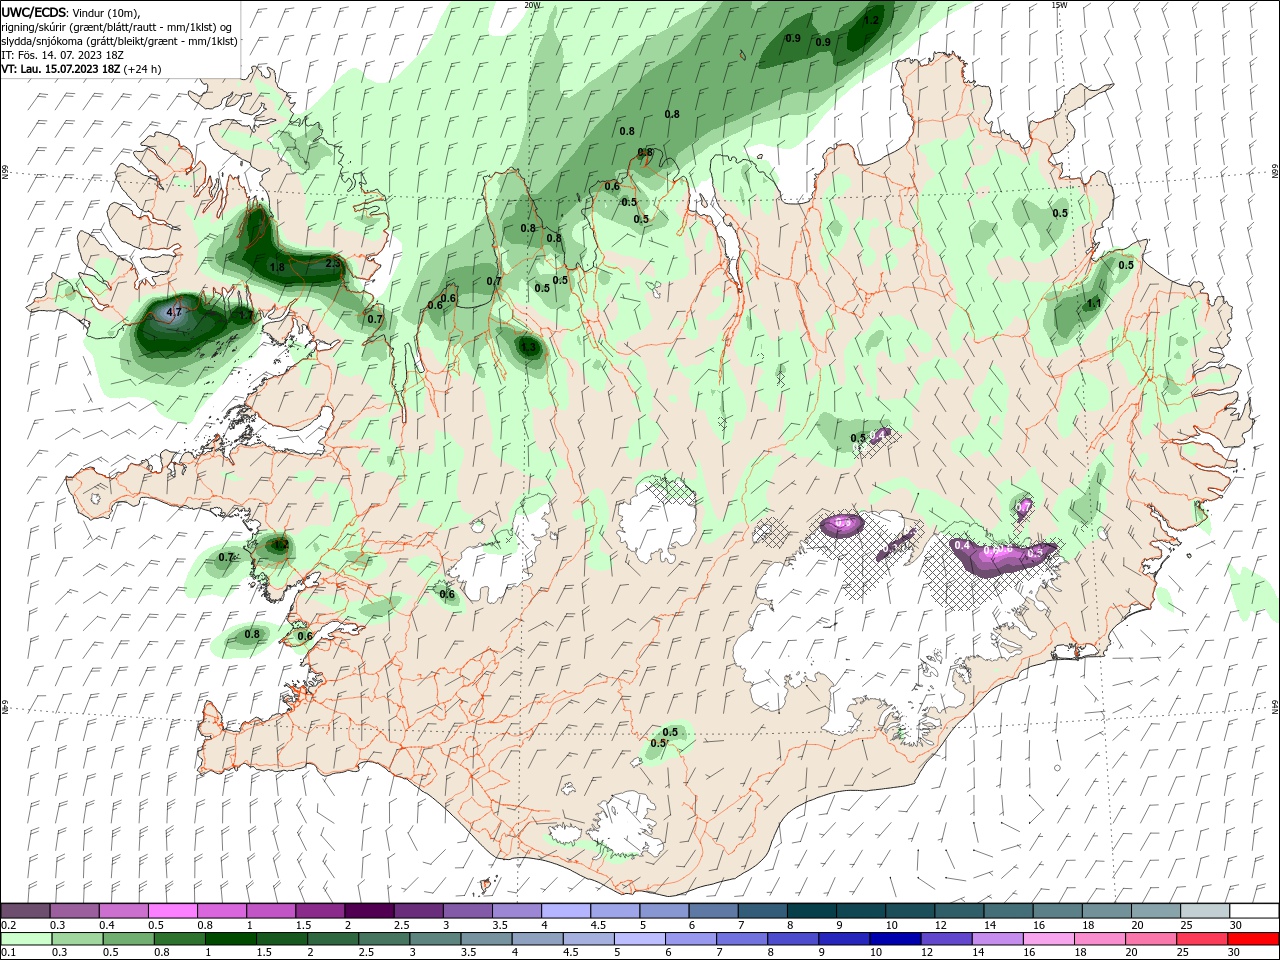This screenshot has height=960, width=1280.
Task: Click the lavender legend swatch labeled 14
Action: [997, 939]
